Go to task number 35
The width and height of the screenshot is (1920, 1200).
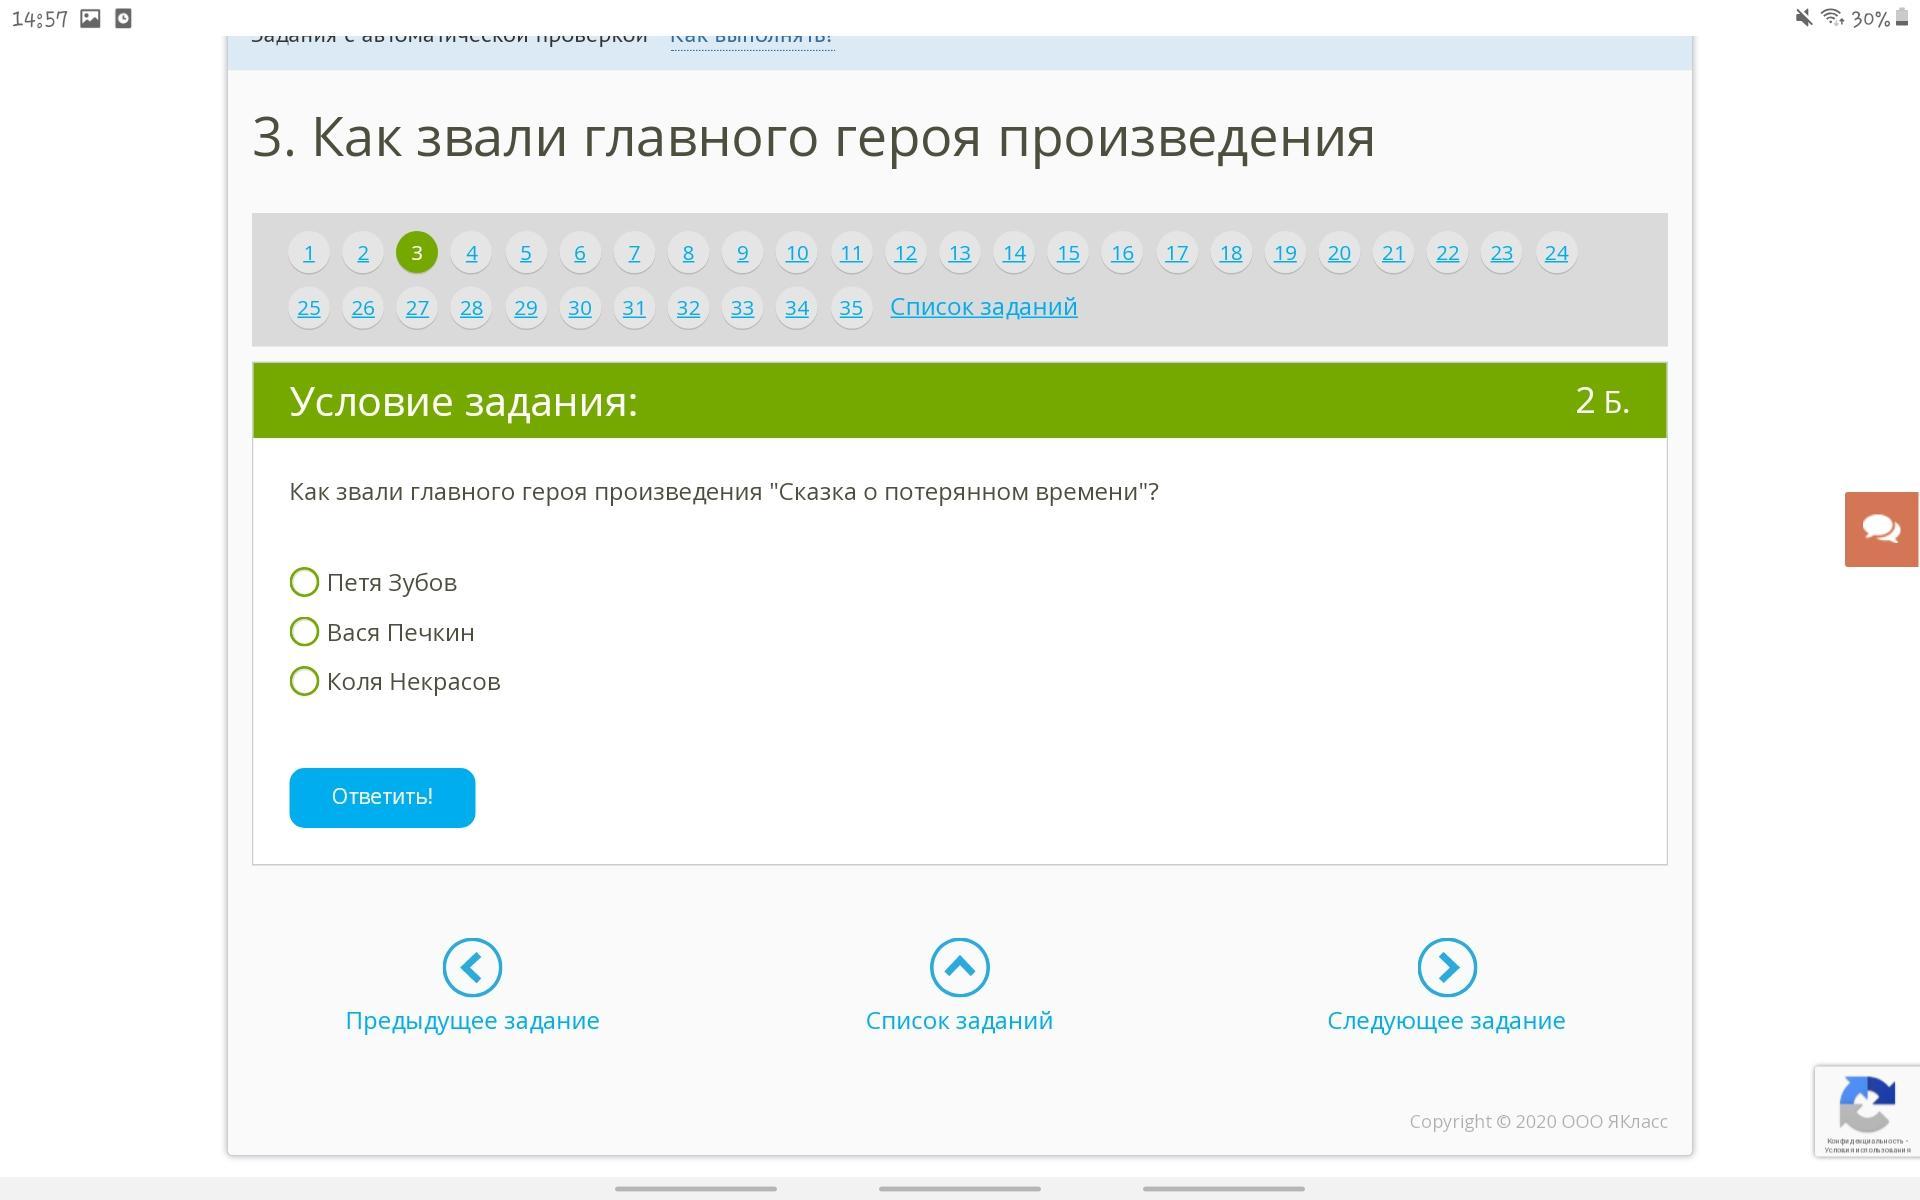(850, 308)
